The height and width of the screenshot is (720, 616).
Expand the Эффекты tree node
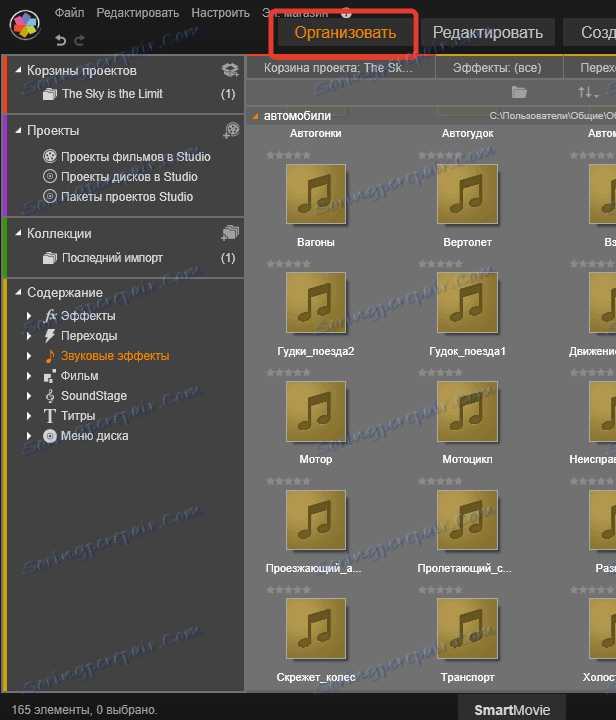[30, 316]
